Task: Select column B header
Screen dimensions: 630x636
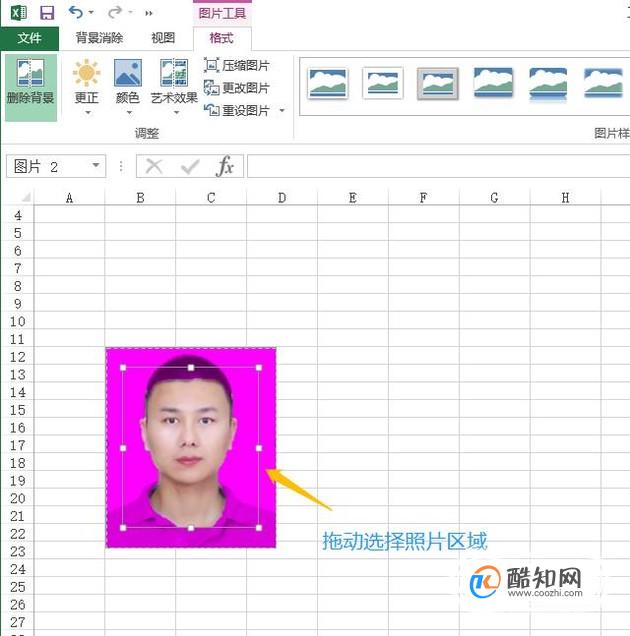Action: [140, 198]
